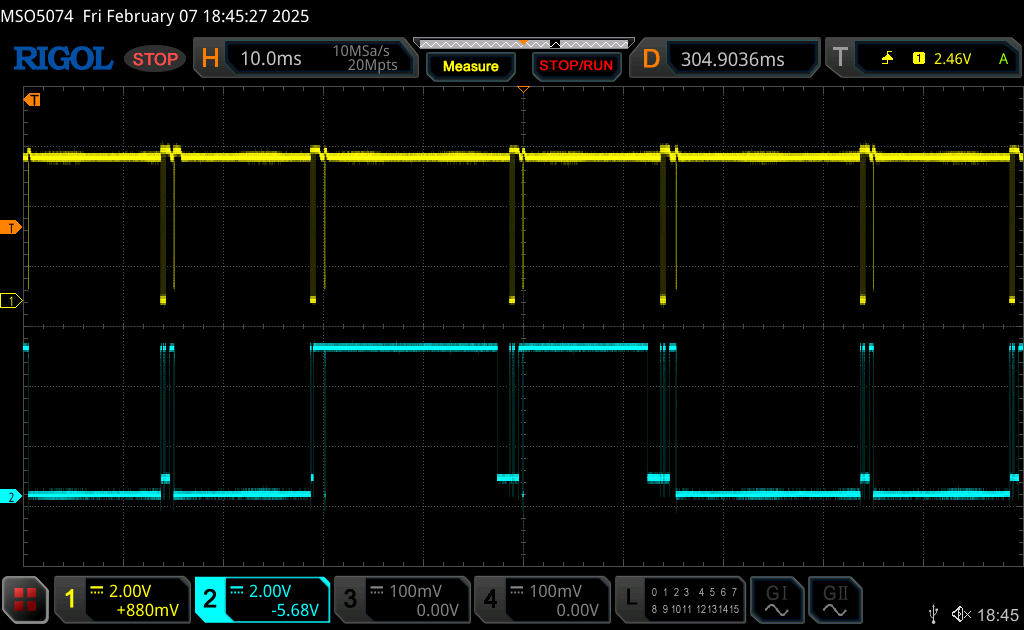
Task: Click channel 3 DC coupling icon
Action: pyautogui.click(x=377, y=591)
